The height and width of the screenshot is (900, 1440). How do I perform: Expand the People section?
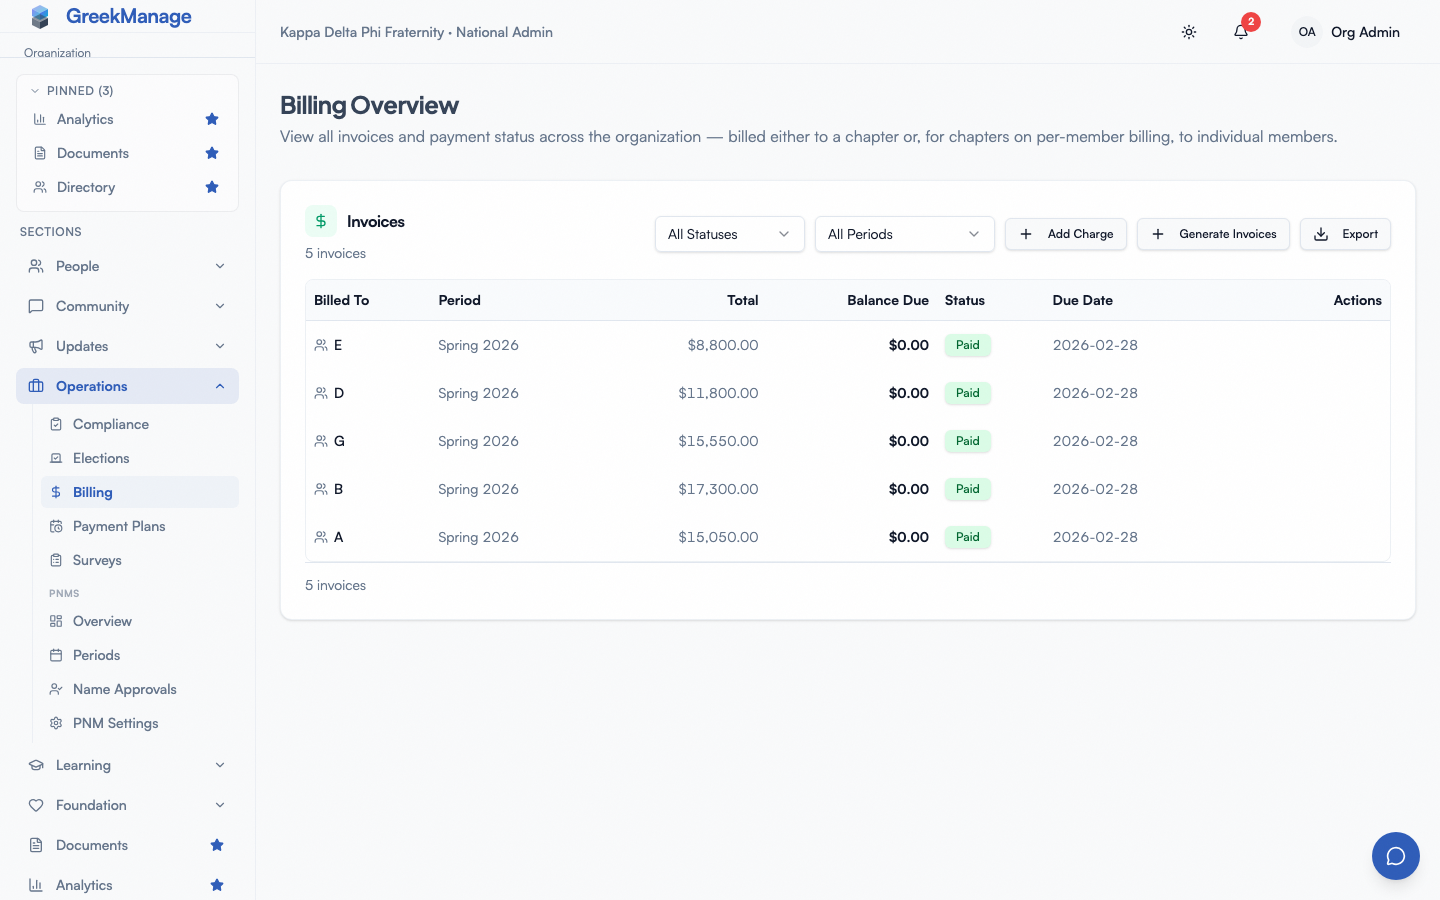pos(127,266)
